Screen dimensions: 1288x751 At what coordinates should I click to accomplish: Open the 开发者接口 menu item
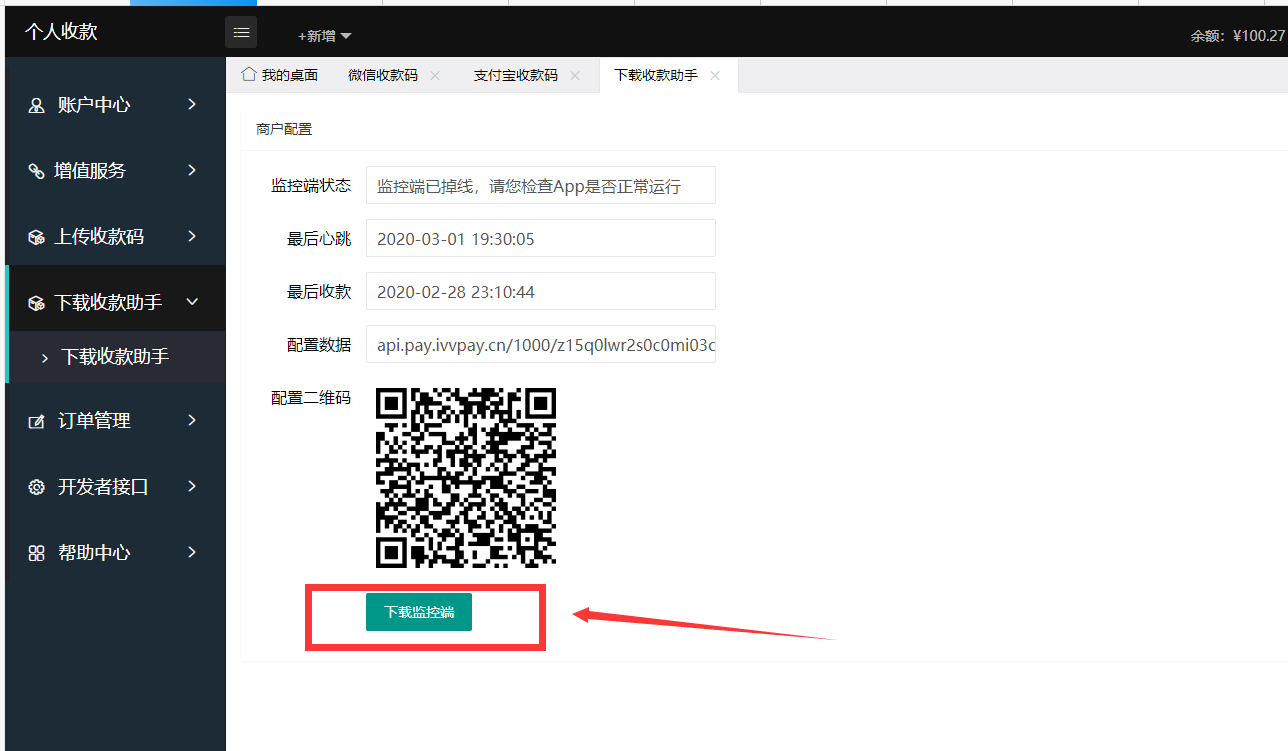[x=116, y=487]
